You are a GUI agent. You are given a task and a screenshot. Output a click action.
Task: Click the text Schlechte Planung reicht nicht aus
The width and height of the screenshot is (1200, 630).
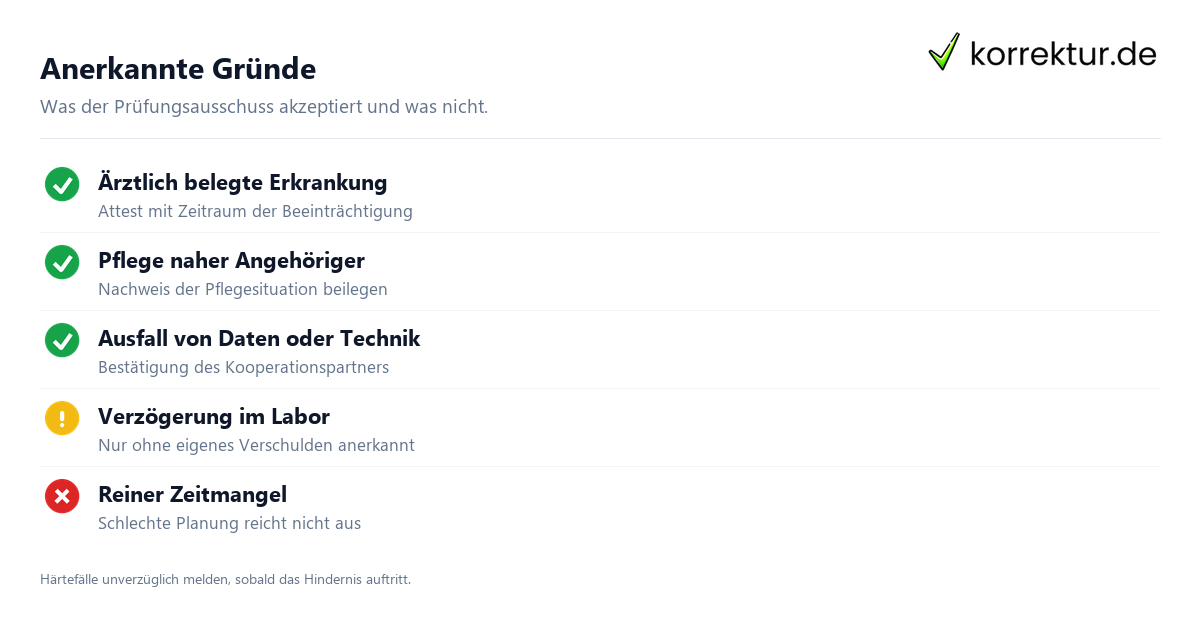[229, 523]
